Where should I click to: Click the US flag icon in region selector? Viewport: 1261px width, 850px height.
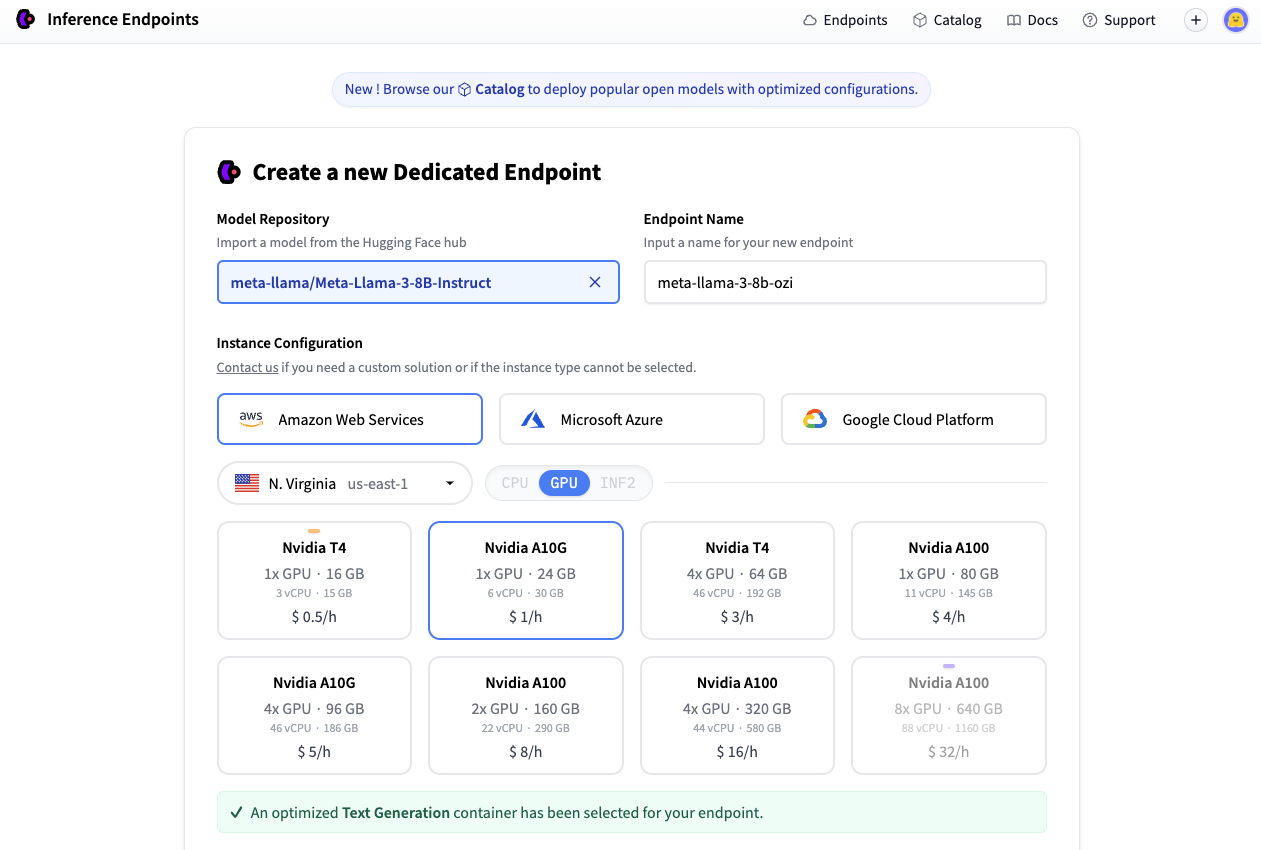[x=247, y=483]
